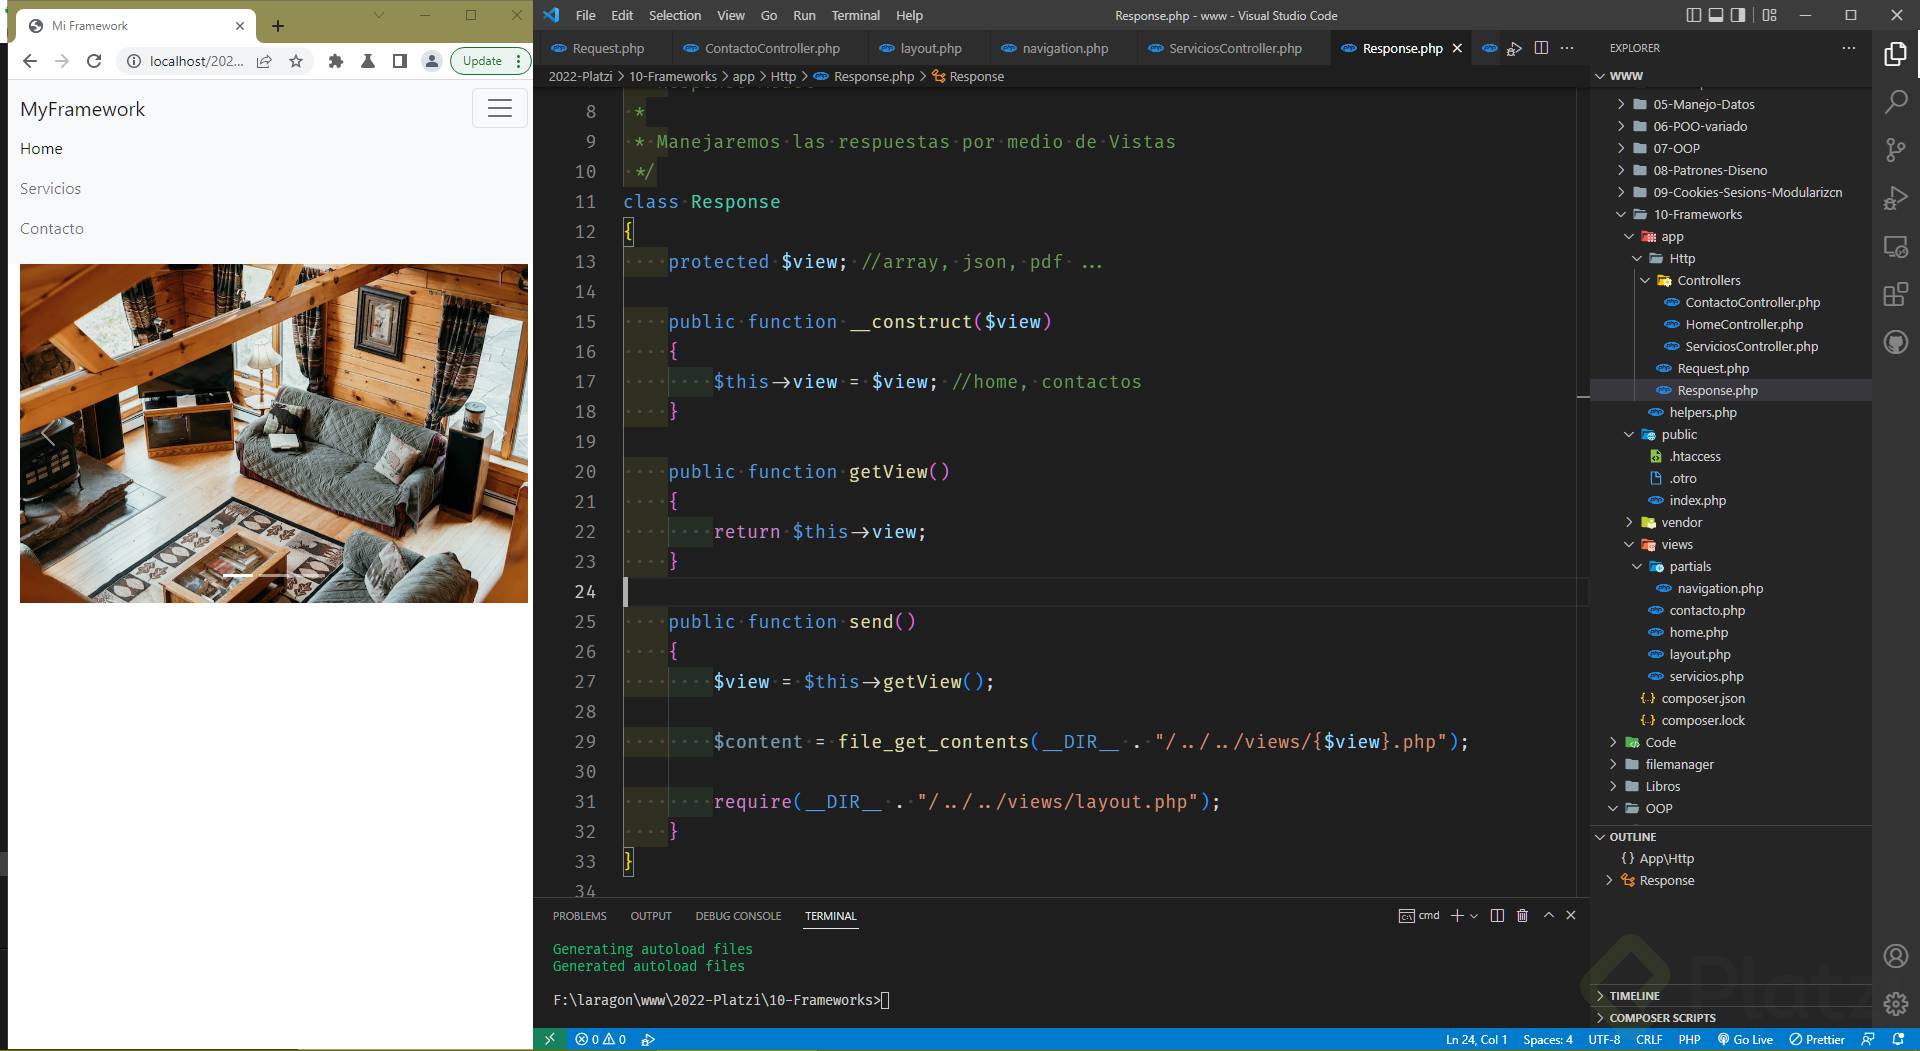Close the terminal panel
The height and width of the screenshot is (1051, 1920).
pos(1571,915)
